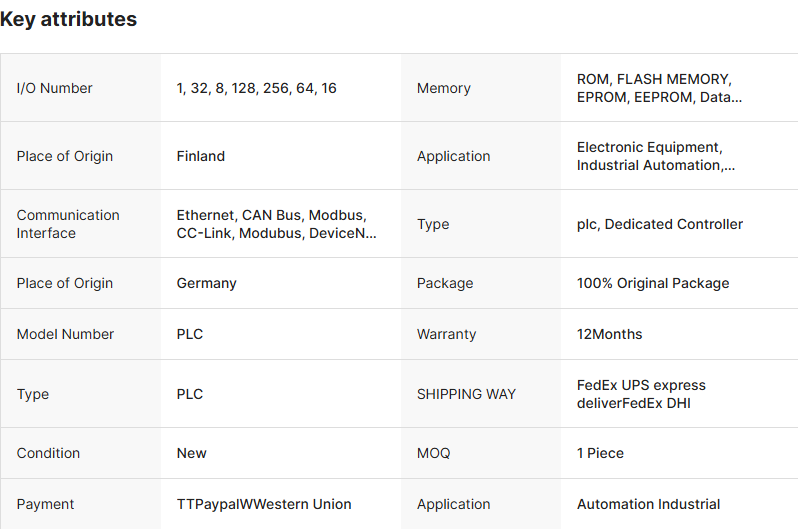Screen dimensions: 798x529
Task: Click the truncated Memory value starting with ROM
Action: [x=659, y=88]
